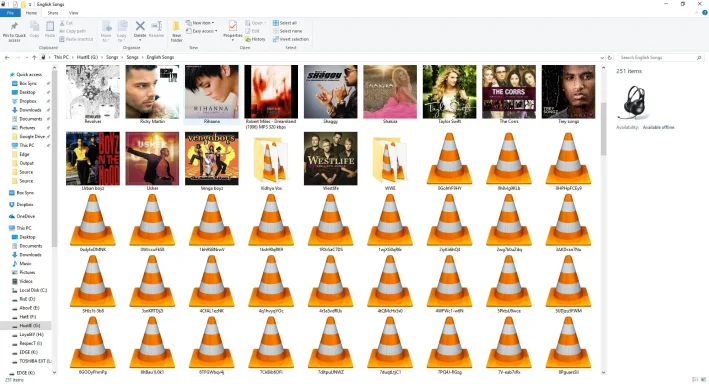Click the Paste clipboard icon

click(x=50, y=27)
